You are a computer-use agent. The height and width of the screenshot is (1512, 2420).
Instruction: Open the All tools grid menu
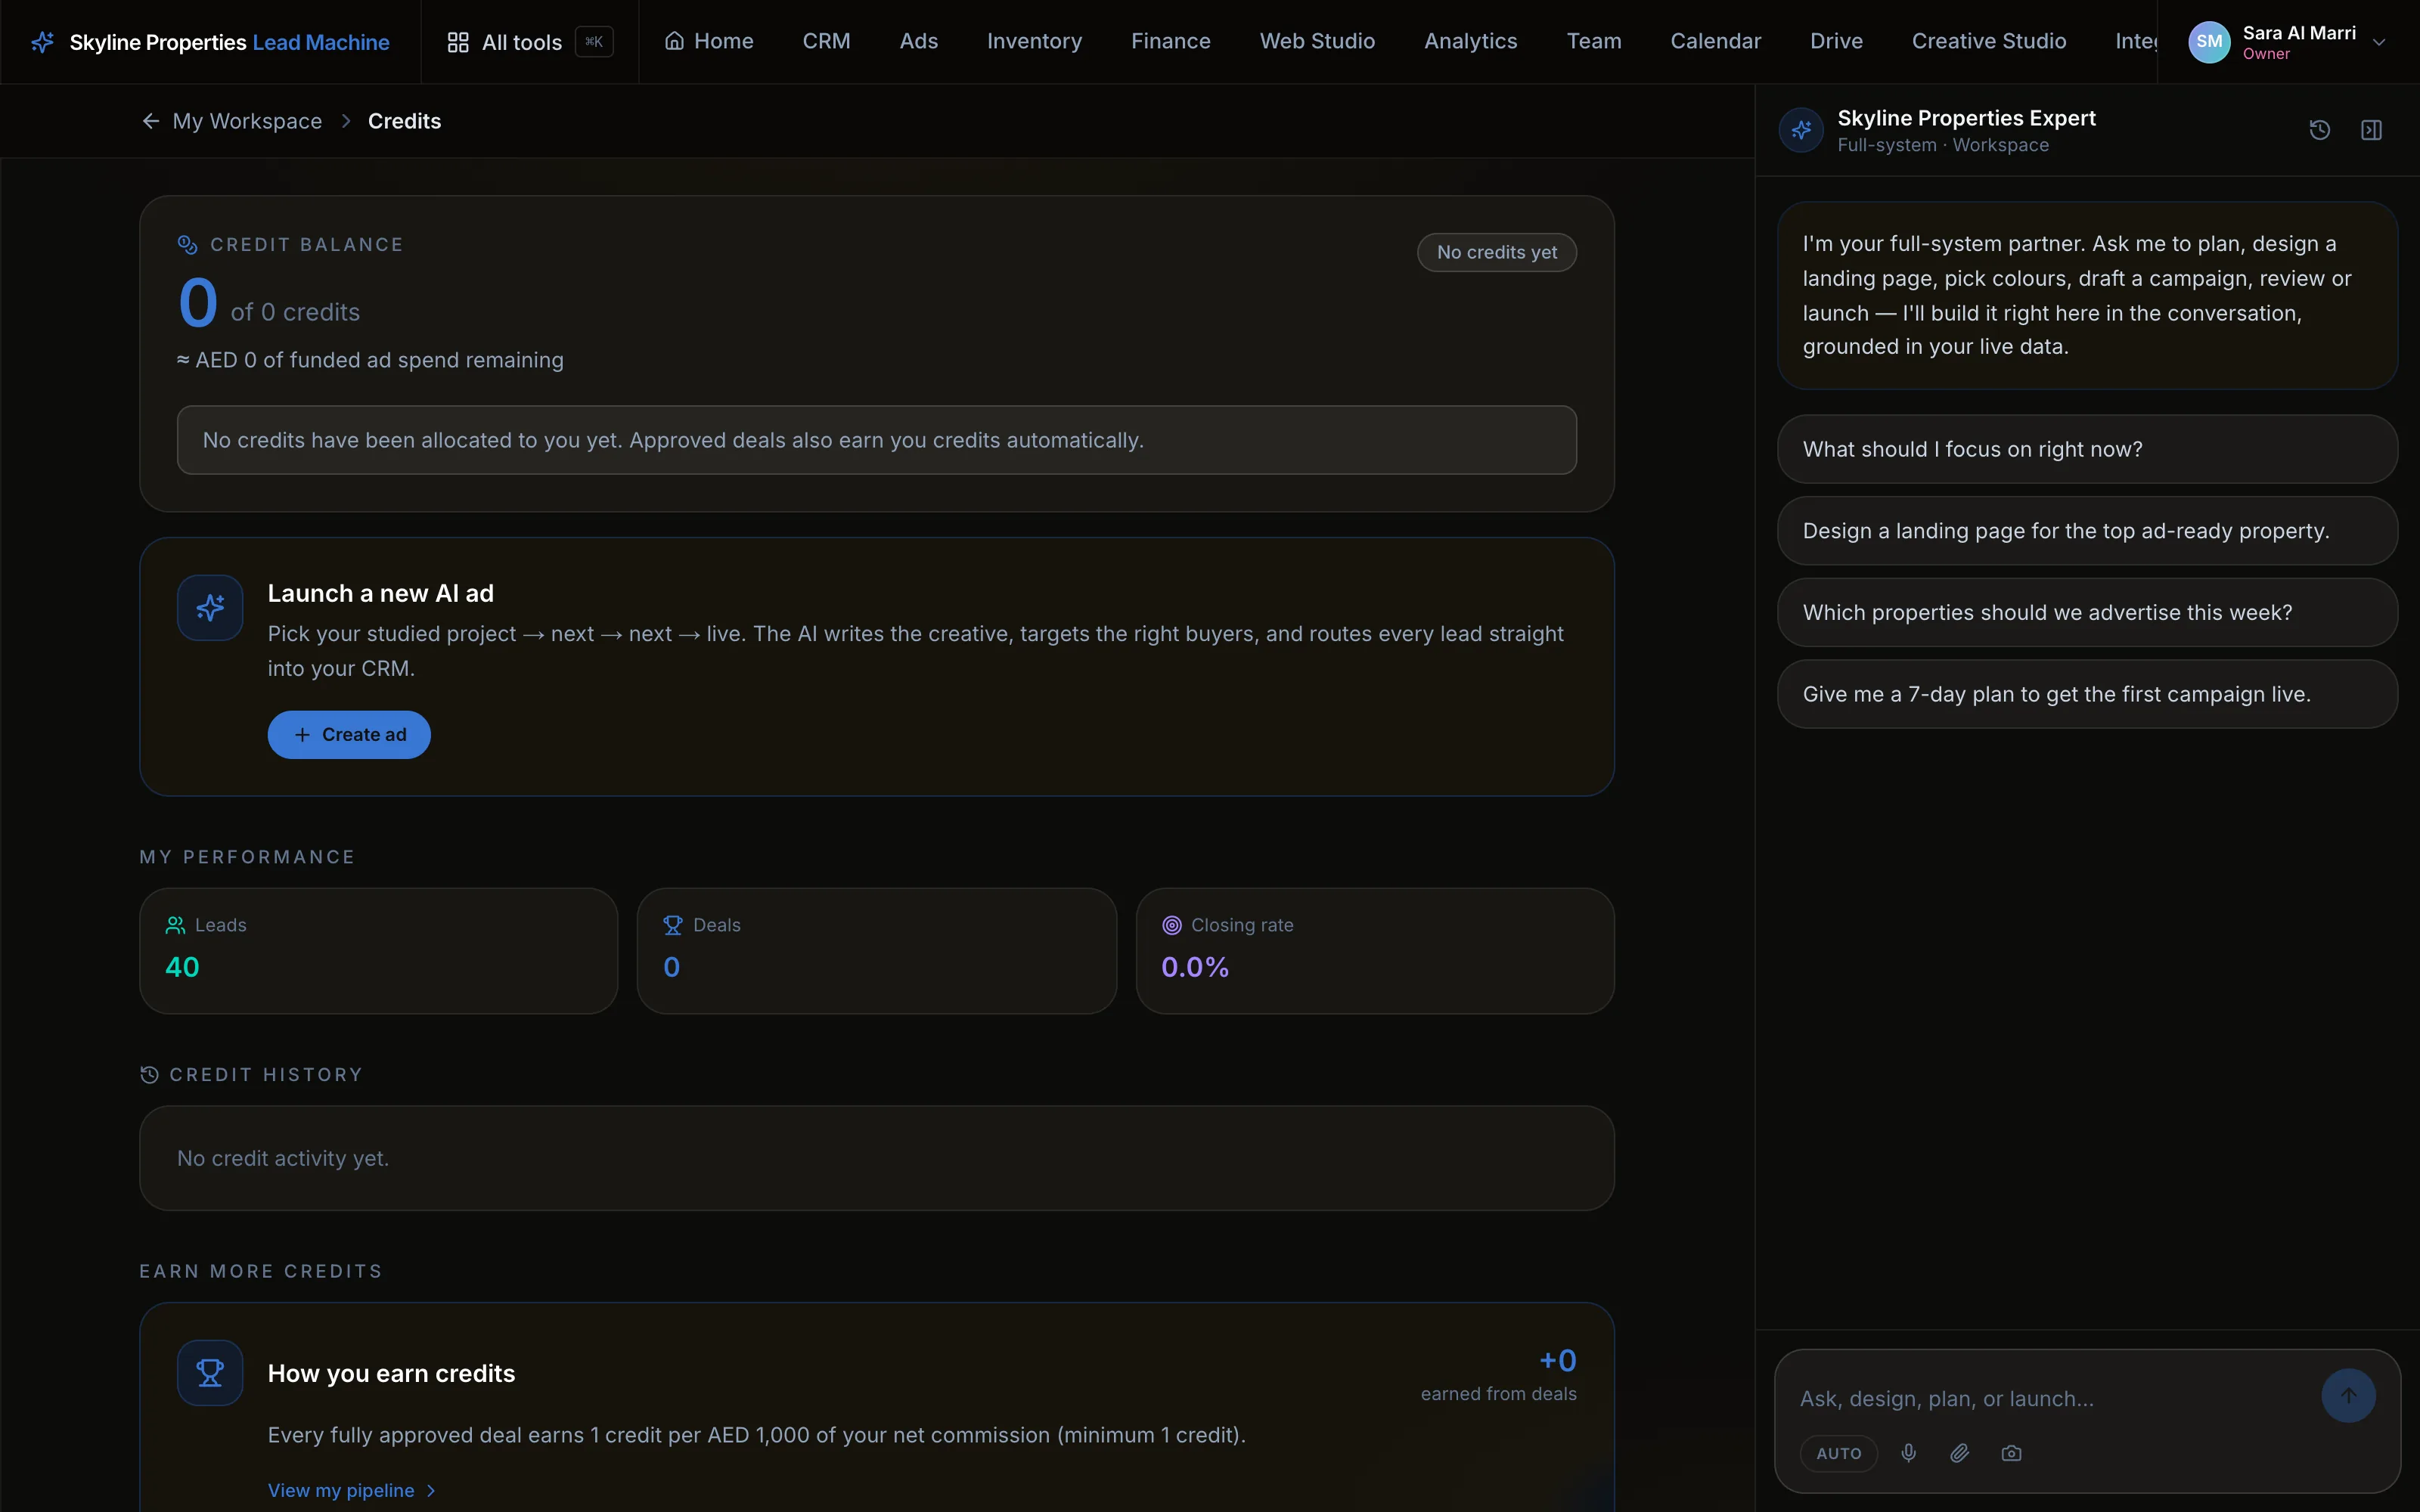point(504,42)
